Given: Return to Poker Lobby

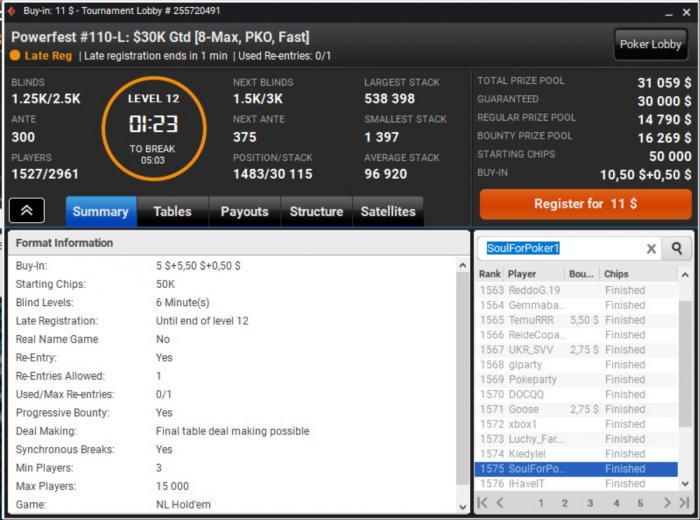Looking at the screenshot, I should pos(650,44).
